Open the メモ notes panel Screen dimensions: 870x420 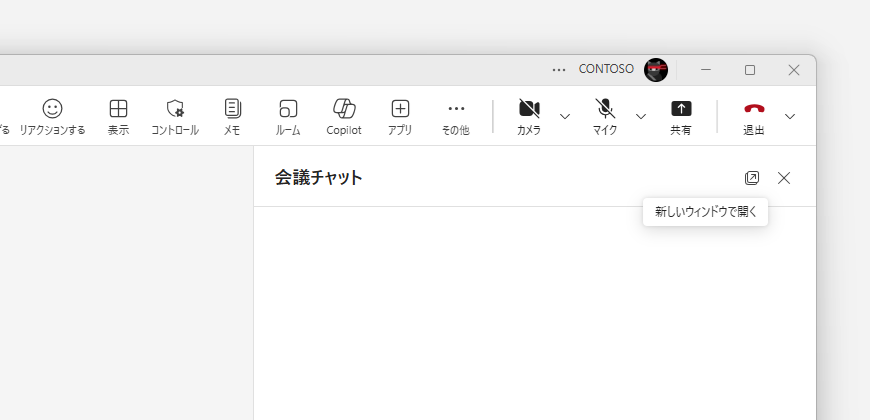coord(232,116)
